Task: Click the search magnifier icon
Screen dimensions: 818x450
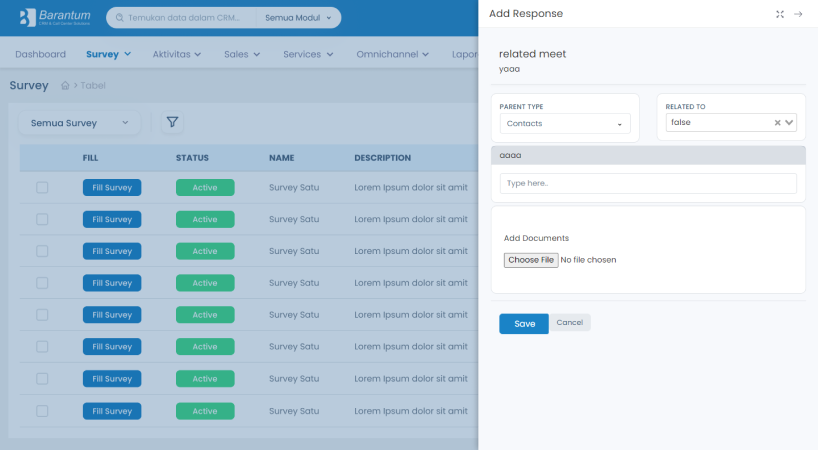Action: 119,18
